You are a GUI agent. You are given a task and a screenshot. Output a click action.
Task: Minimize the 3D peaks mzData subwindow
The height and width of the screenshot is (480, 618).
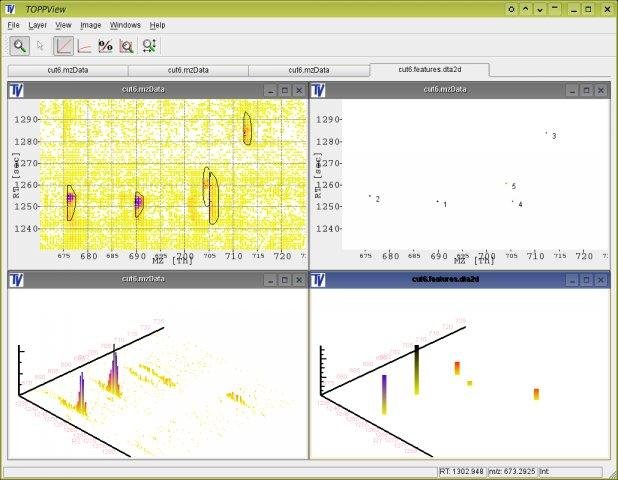coord(270,280)
